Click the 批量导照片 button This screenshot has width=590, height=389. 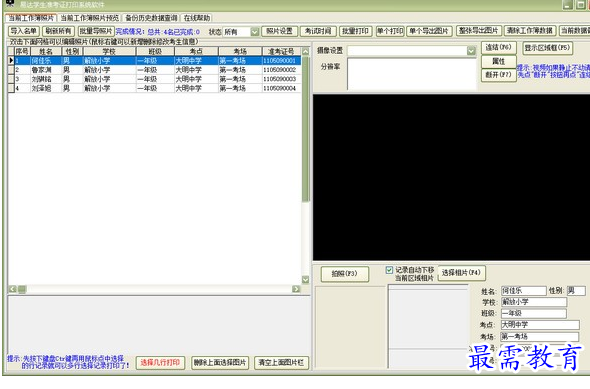coord(96,31)
